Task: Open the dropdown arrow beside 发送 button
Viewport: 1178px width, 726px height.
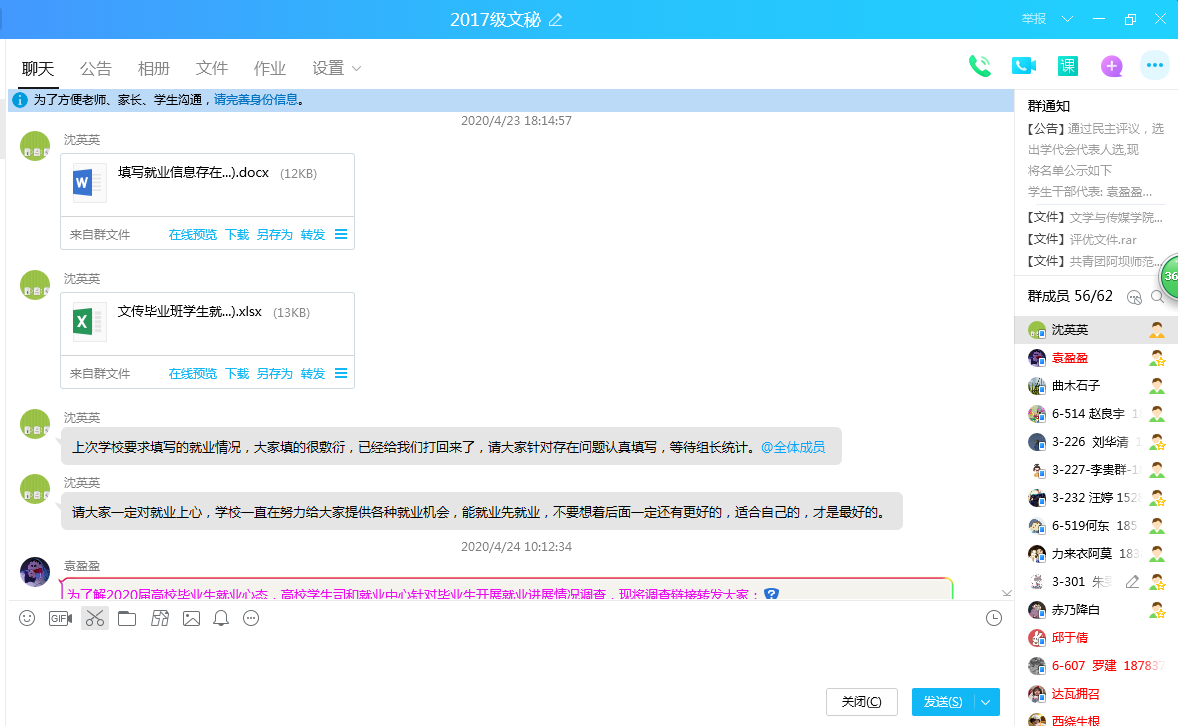Action: pyautogui.click(x=986, y=702)
